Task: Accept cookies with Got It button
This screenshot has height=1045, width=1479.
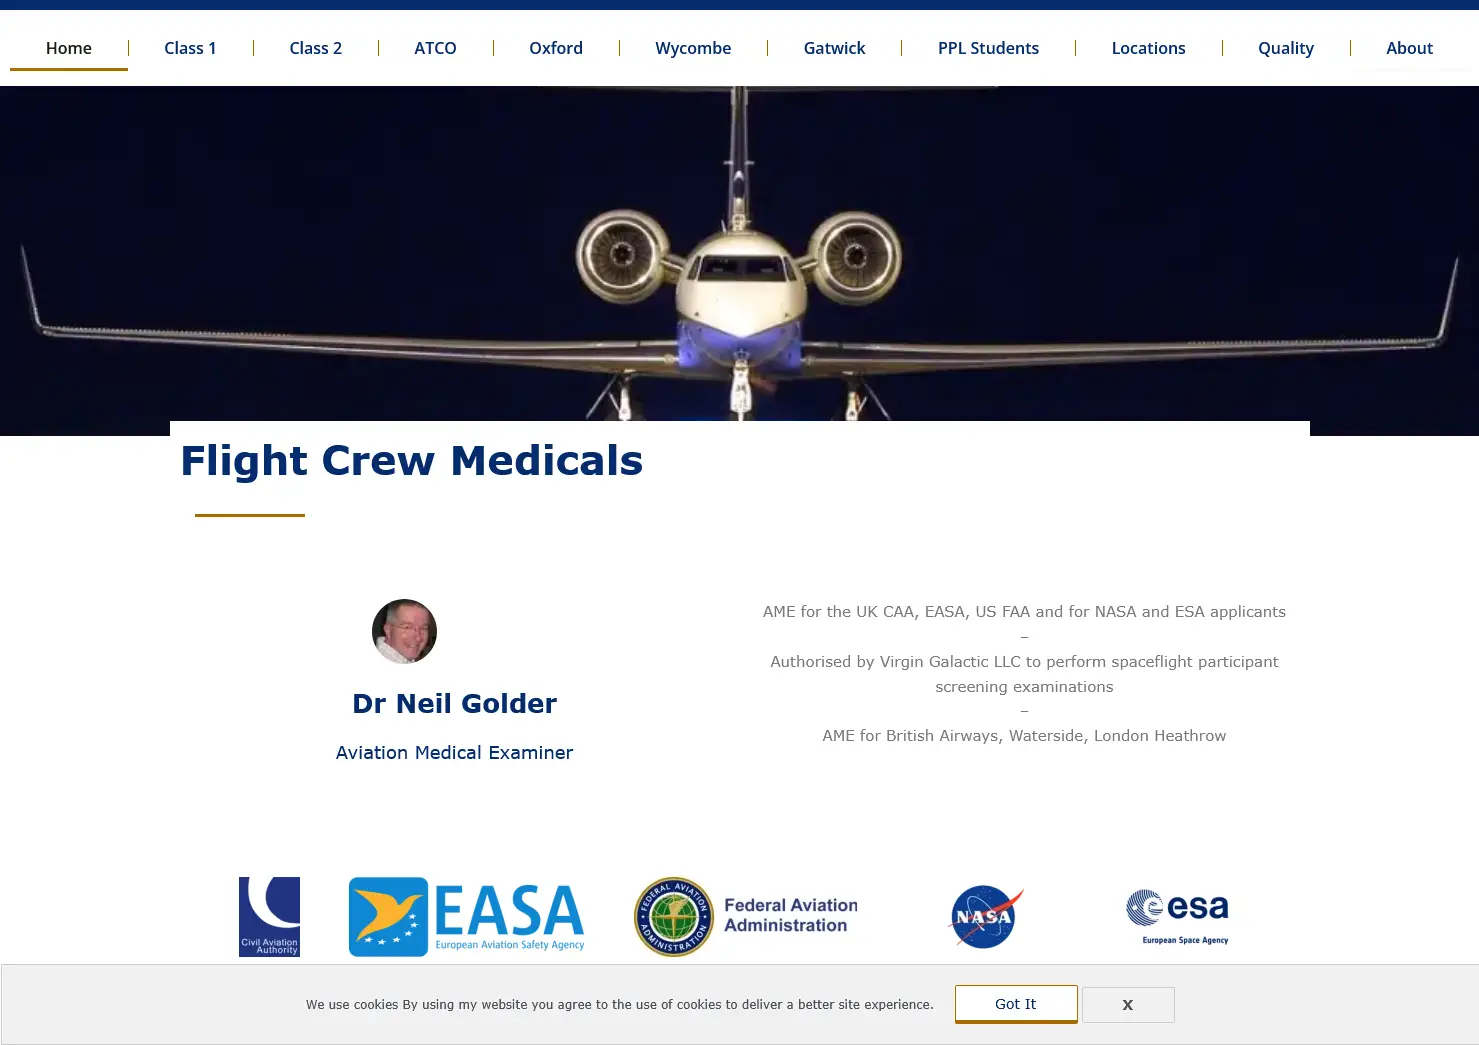Action: [x=1015, y=1003]
